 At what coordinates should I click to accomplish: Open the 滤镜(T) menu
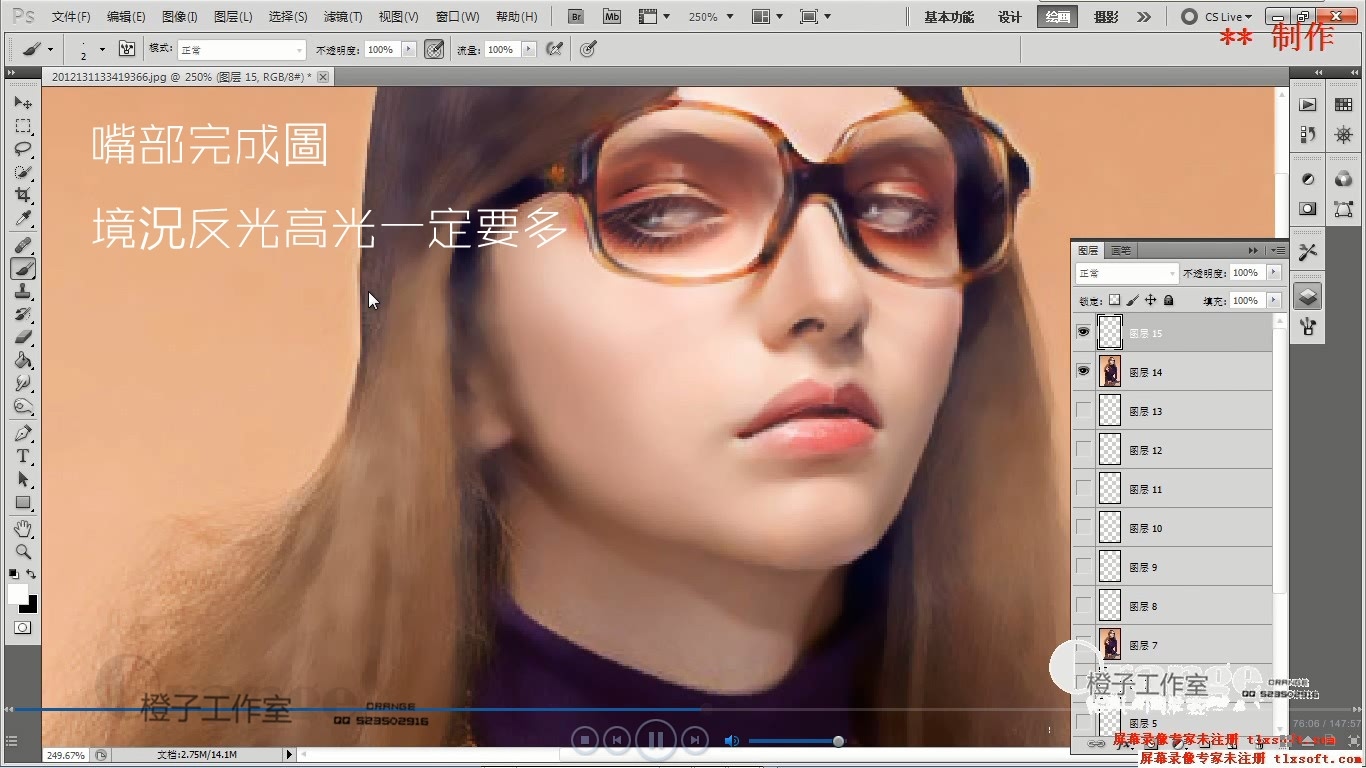343,17
